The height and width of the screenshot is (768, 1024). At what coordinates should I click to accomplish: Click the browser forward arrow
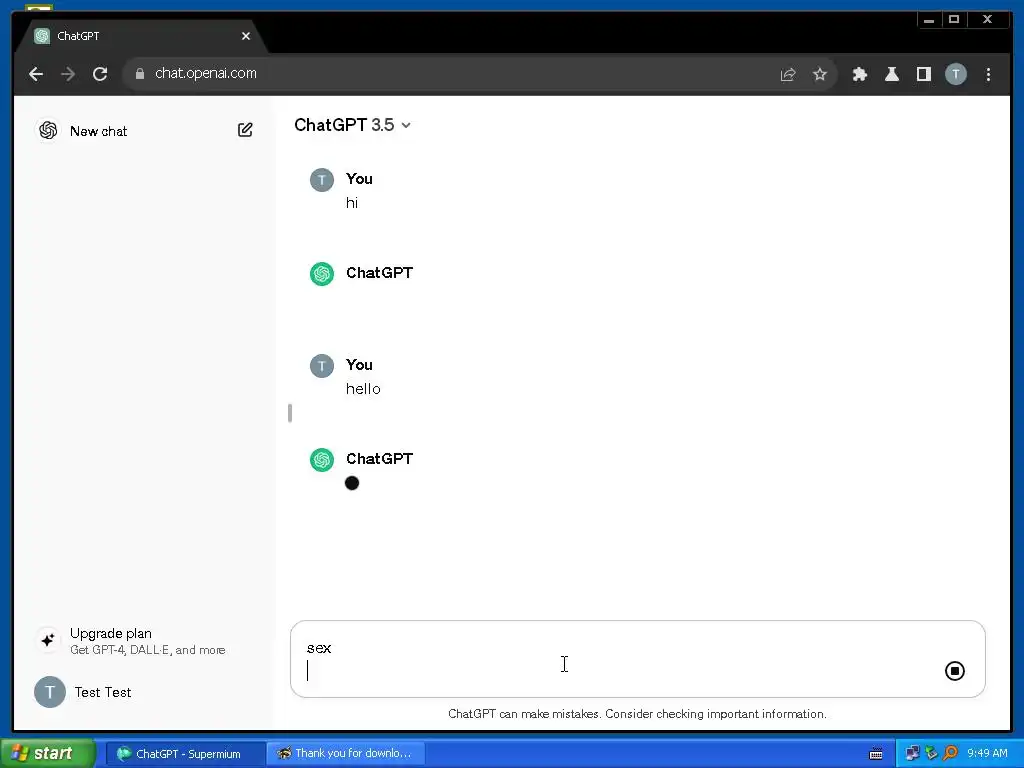click(x=68, y=74)
